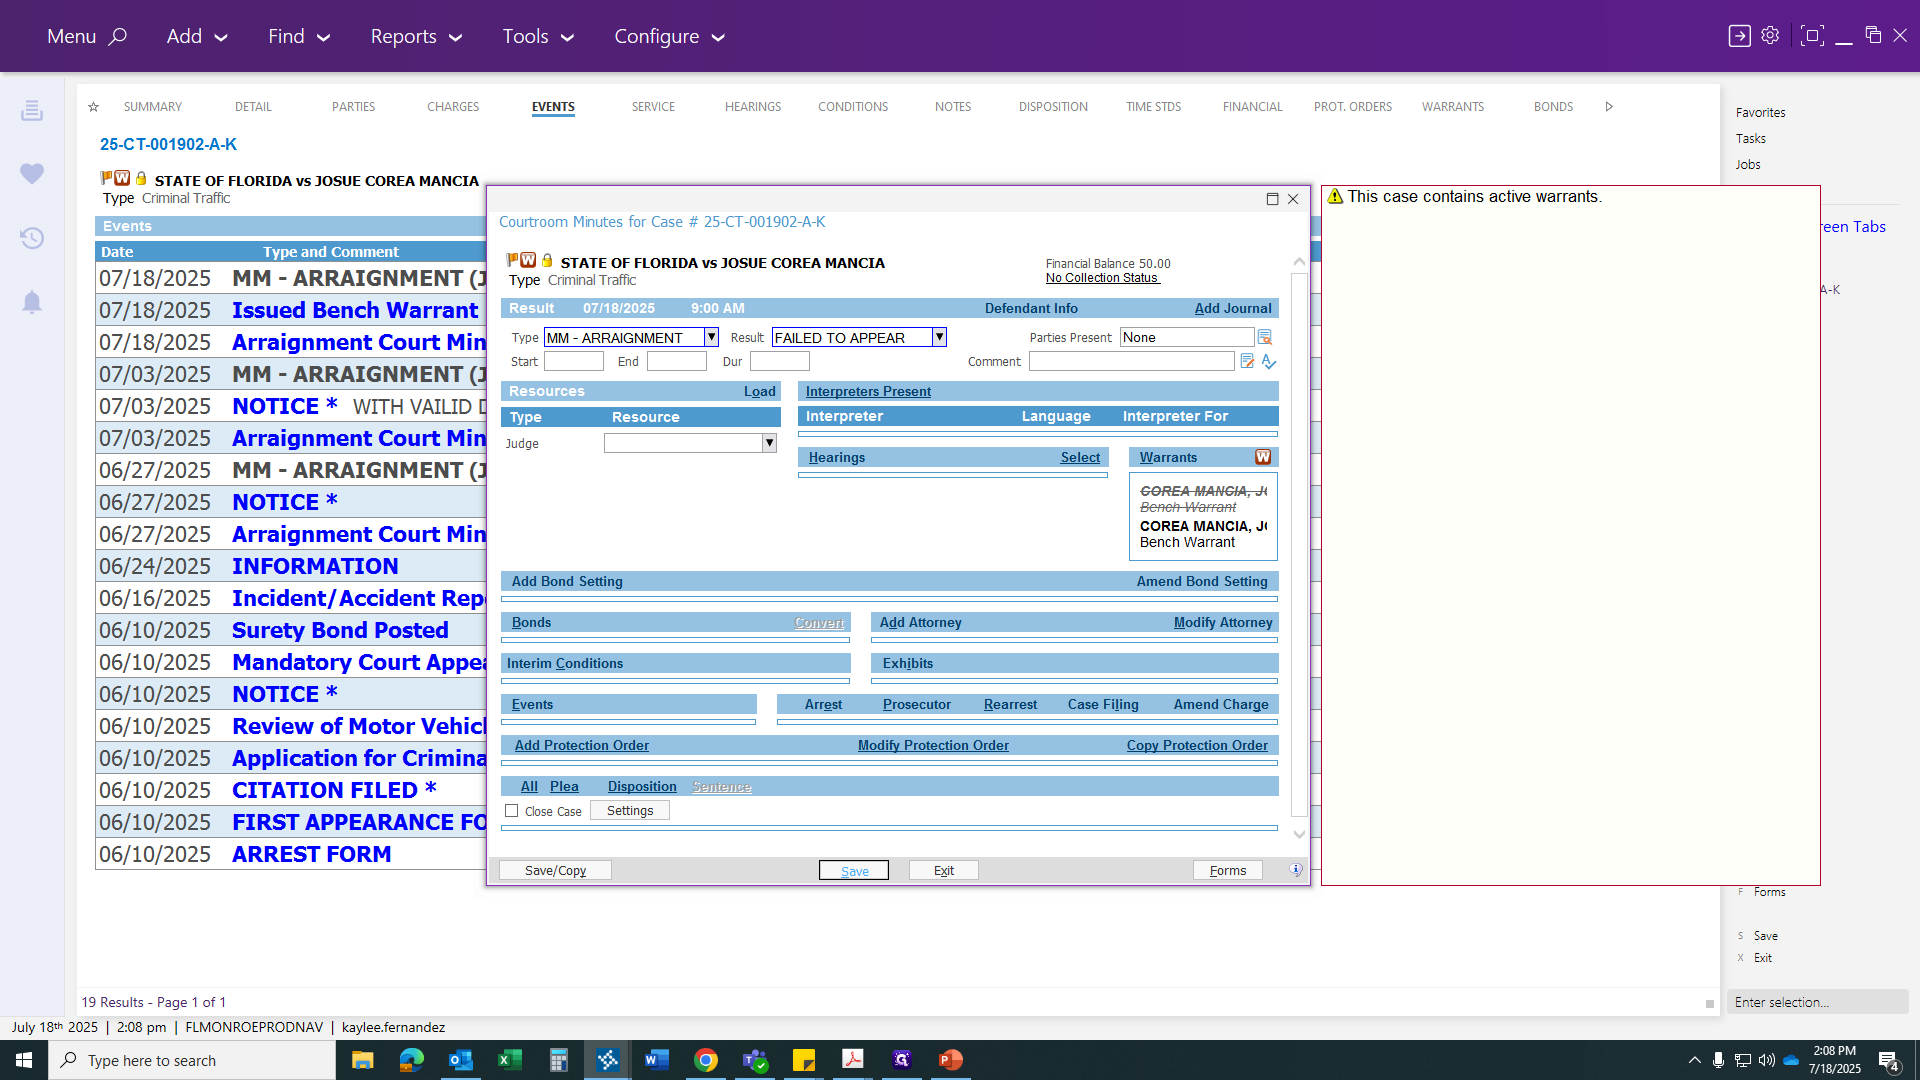The width and height of the screenshot is (1920, 1080).
Task: Open the Add dropdown menu
Action: [x=197, y=36]
